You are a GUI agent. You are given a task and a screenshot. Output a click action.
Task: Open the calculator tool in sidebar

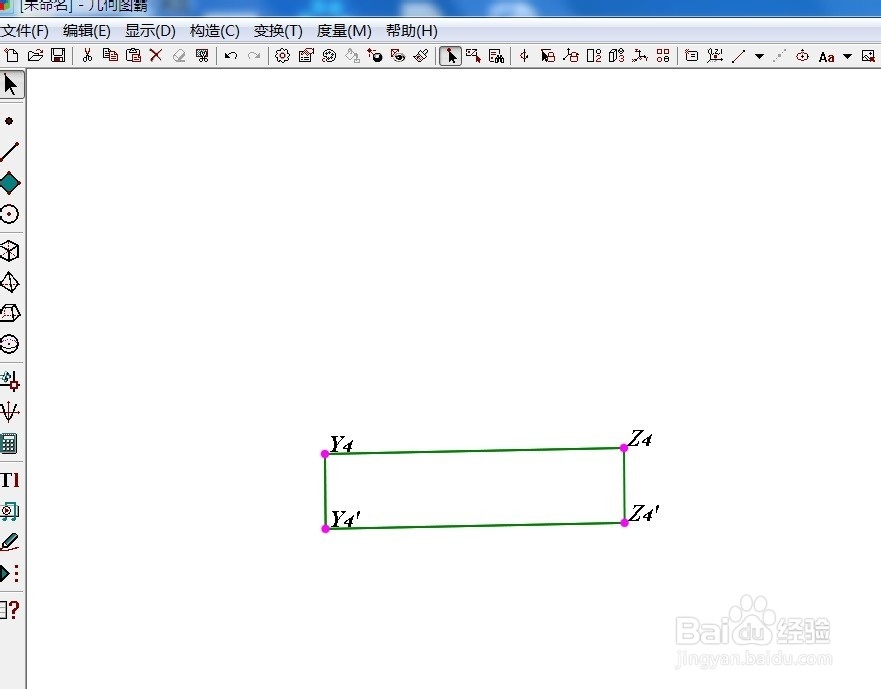pyautogui.click(x=9, y=443)
